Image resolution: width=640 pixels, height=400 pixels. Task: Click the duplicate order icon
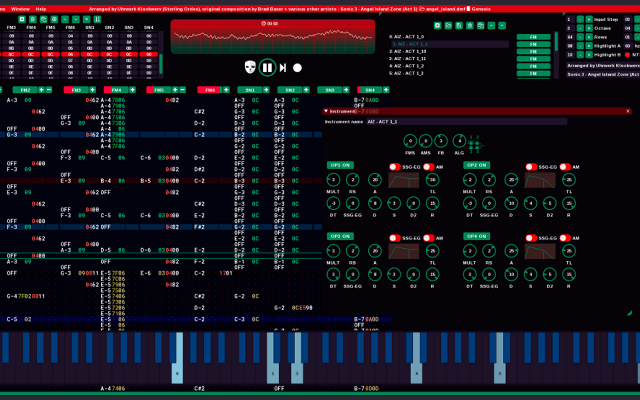(43, 19)
